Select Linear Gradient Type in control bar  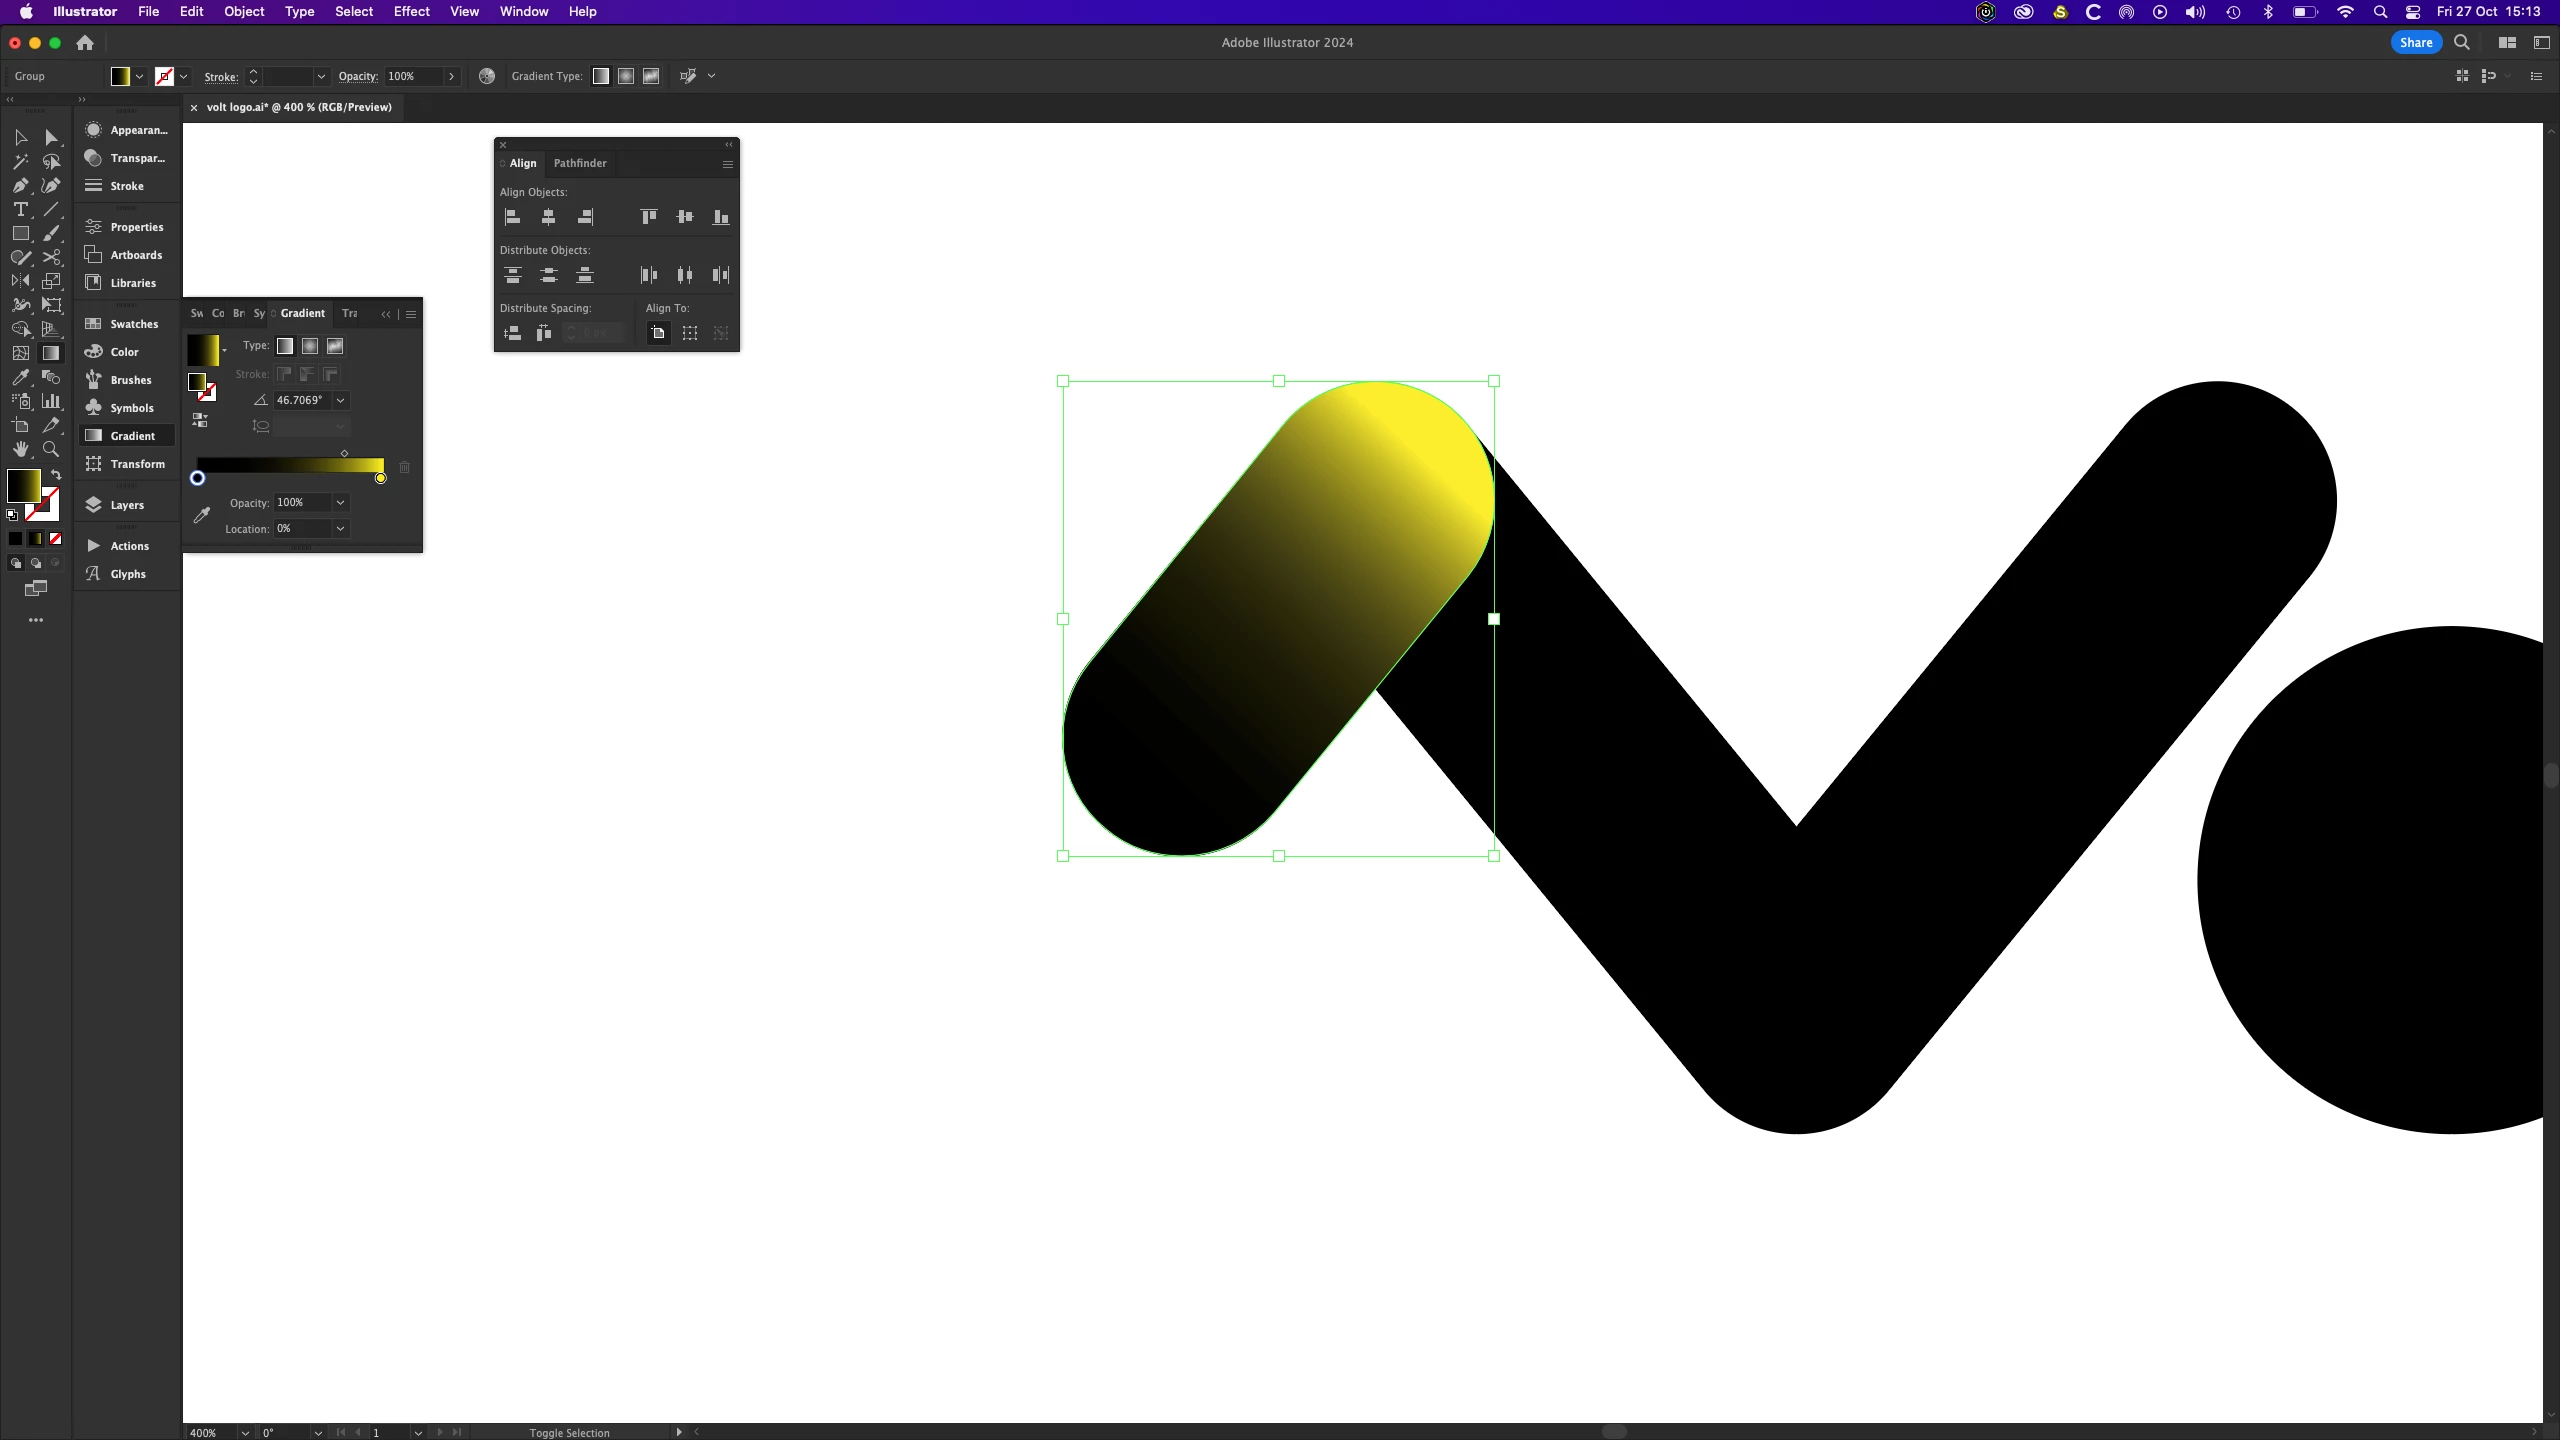(x=600, y=76)
